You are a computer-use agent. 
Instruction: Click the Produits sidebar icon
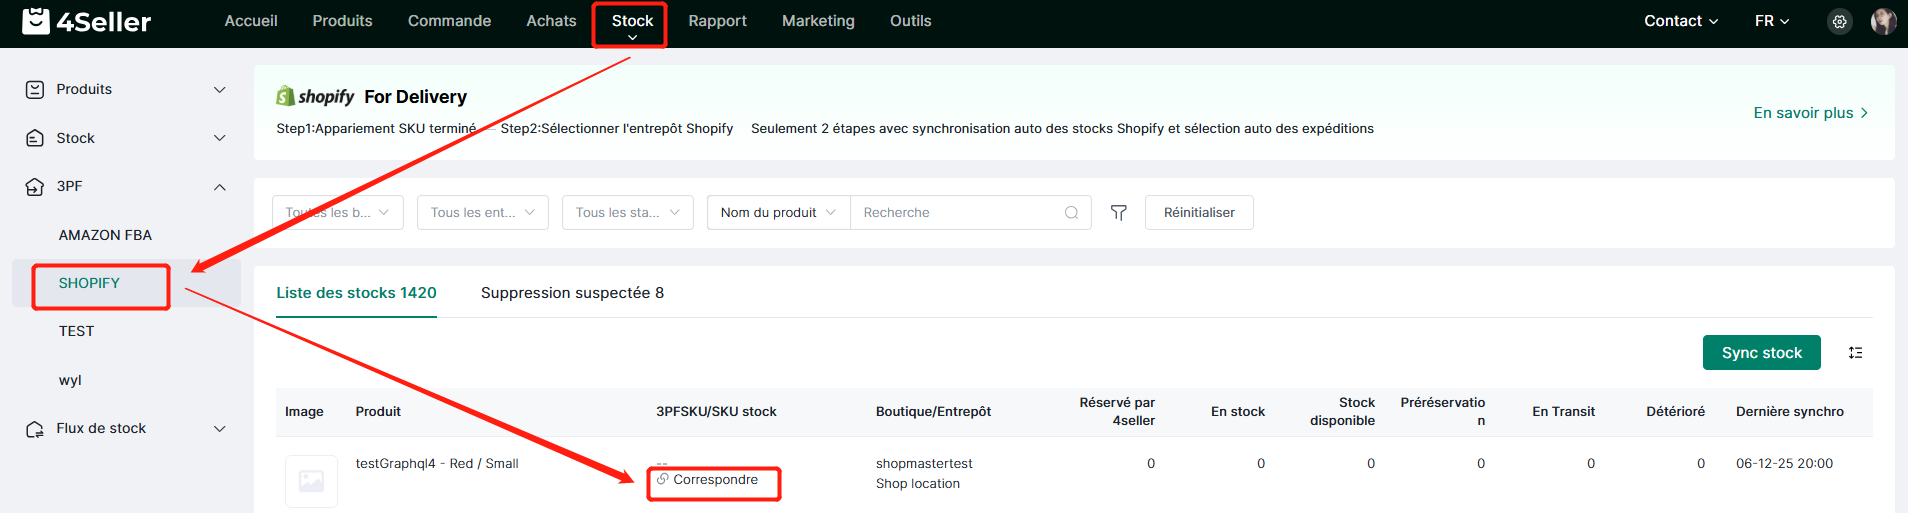(x=35, y=89)
